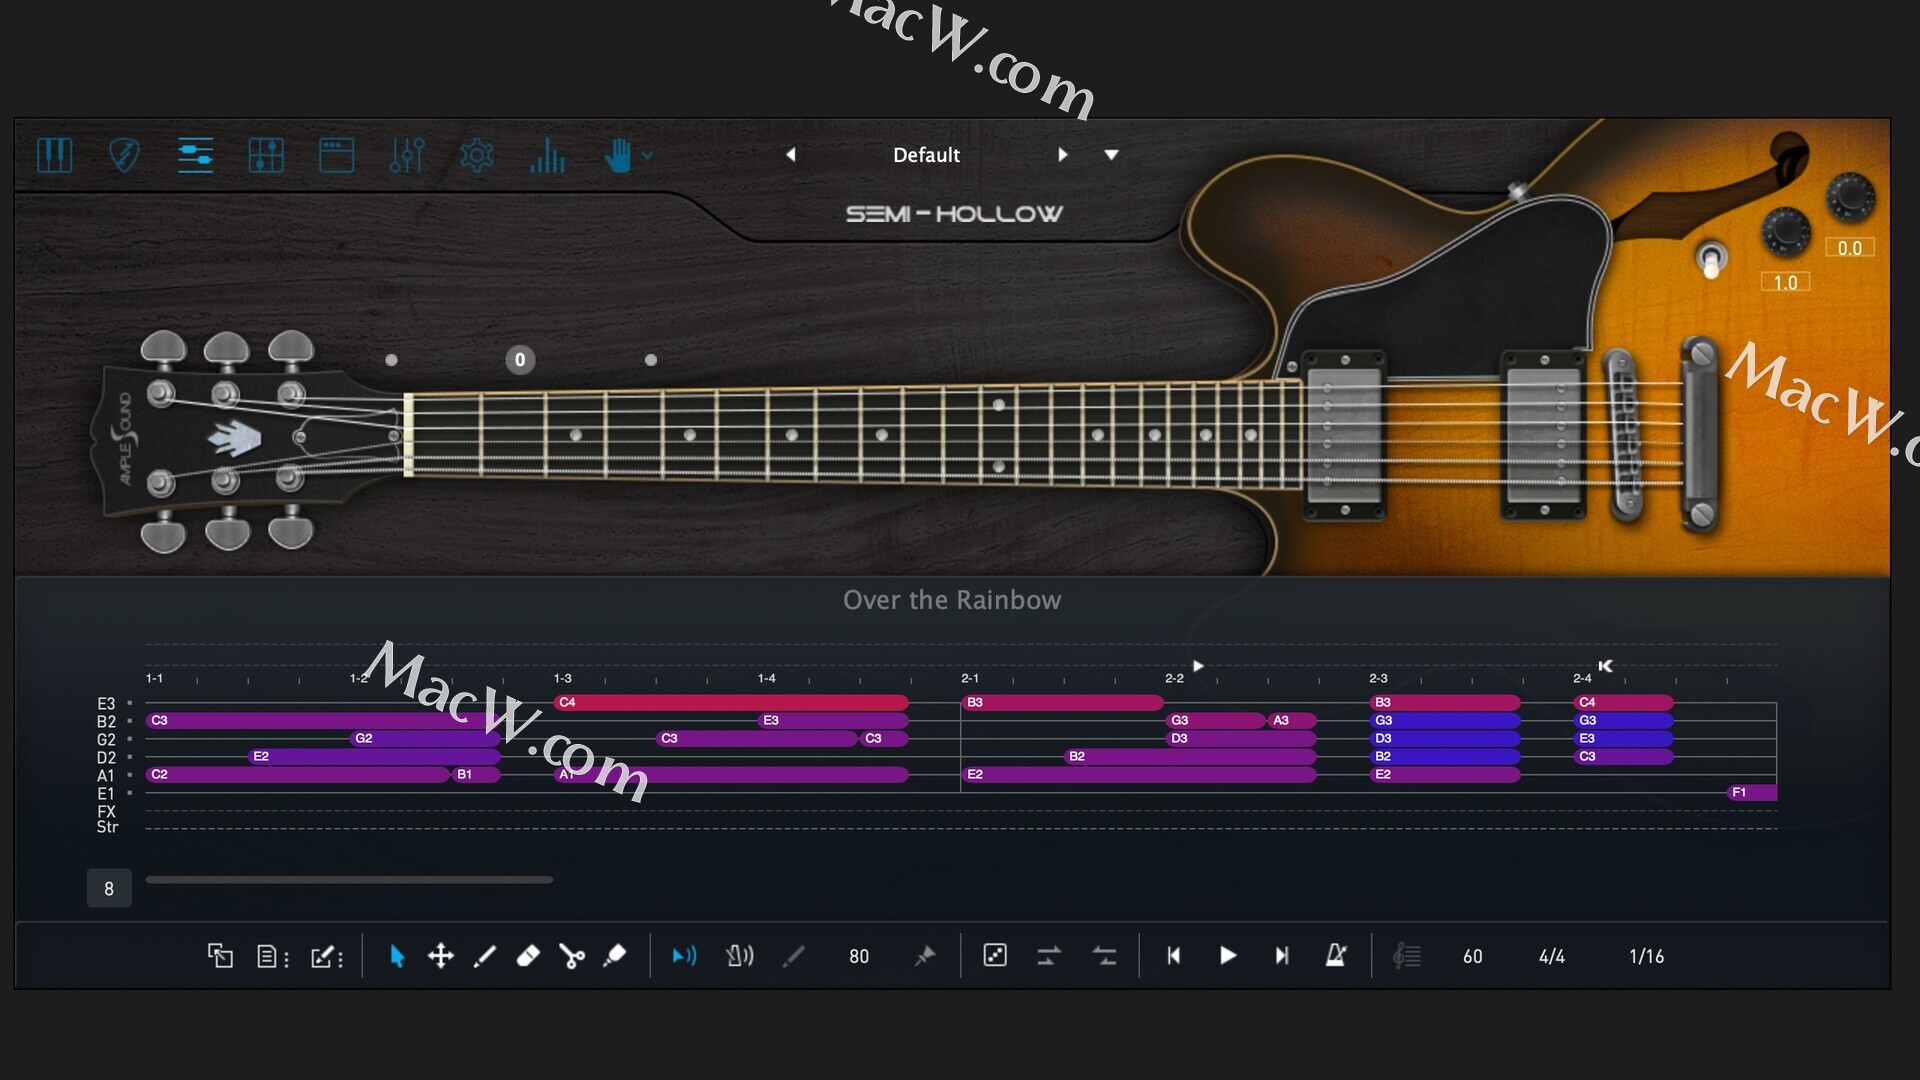Toggle the audition speaker playback icon
Image resolution: width=1920 pixels, height=1080 pixels.
[685, 957]
